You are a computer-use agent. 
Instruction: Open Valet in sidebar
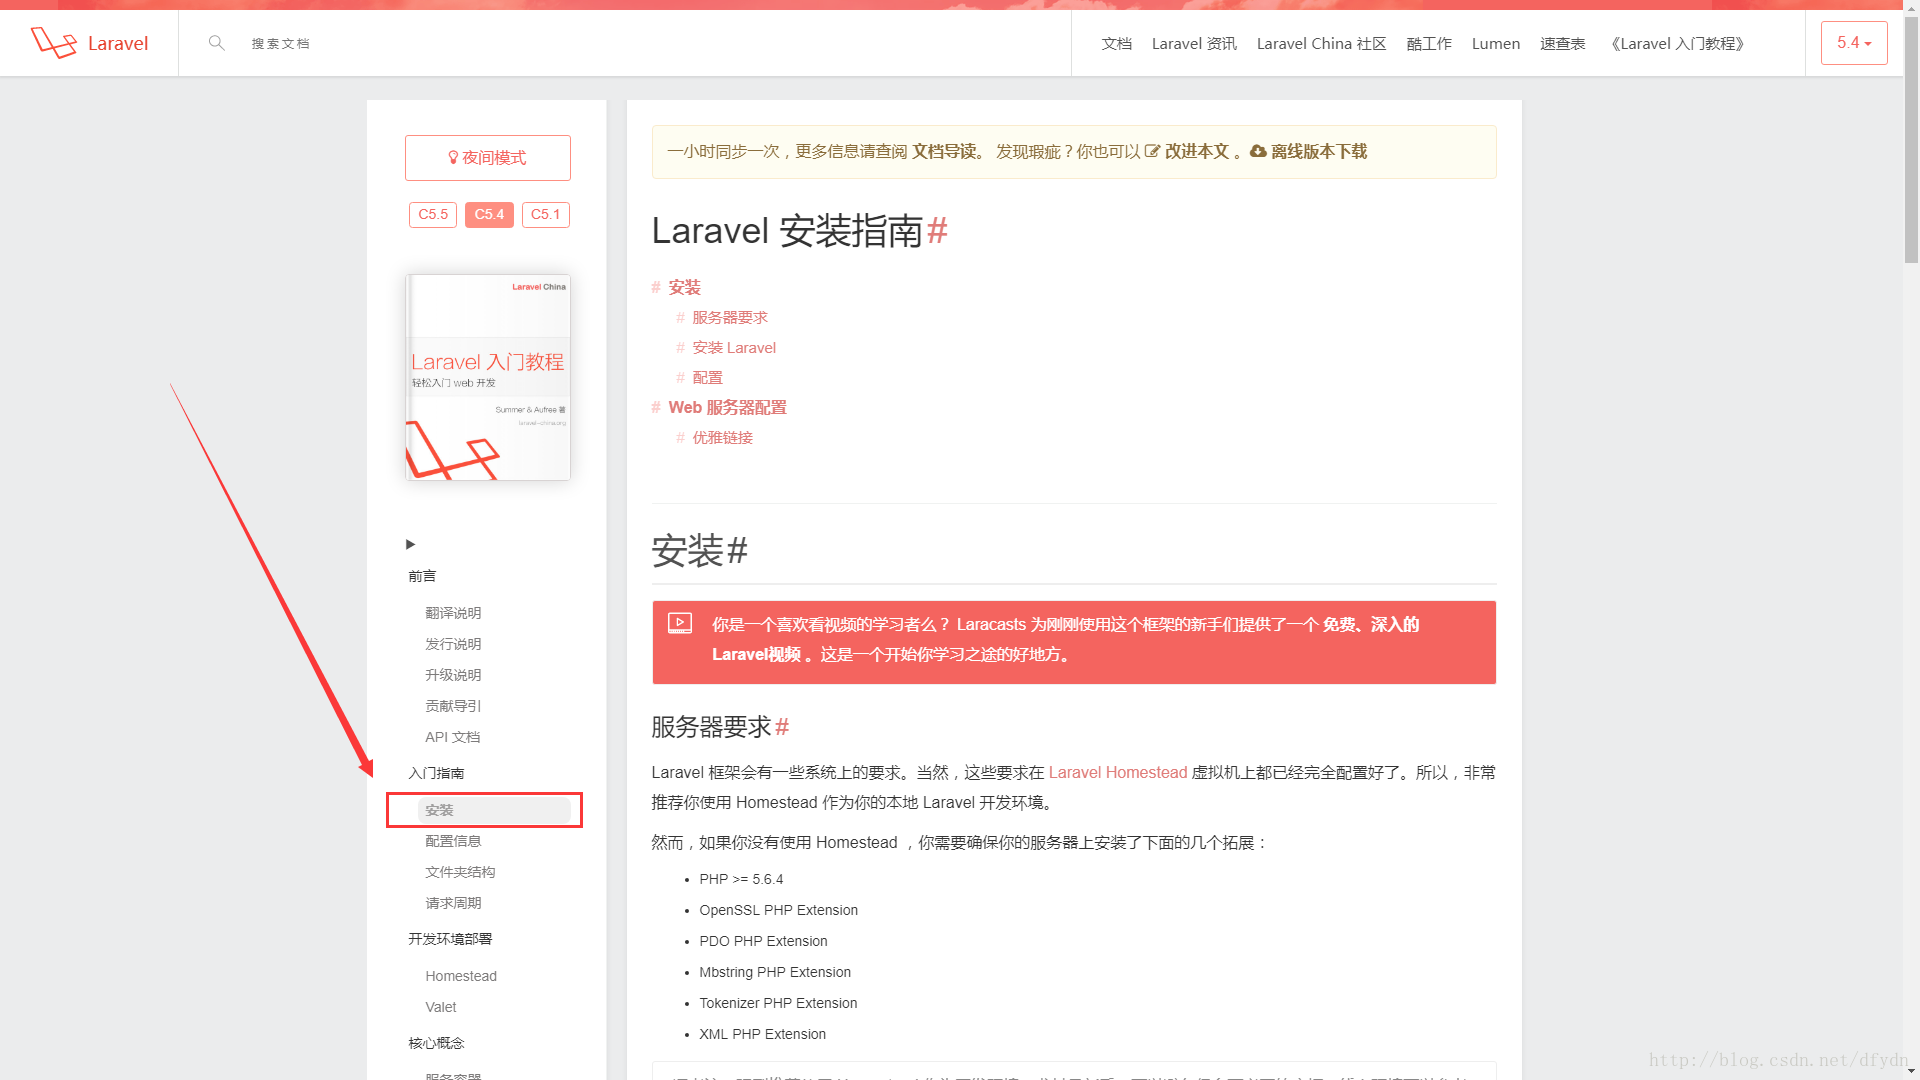pyautogui.click(x=441, y=1007)
